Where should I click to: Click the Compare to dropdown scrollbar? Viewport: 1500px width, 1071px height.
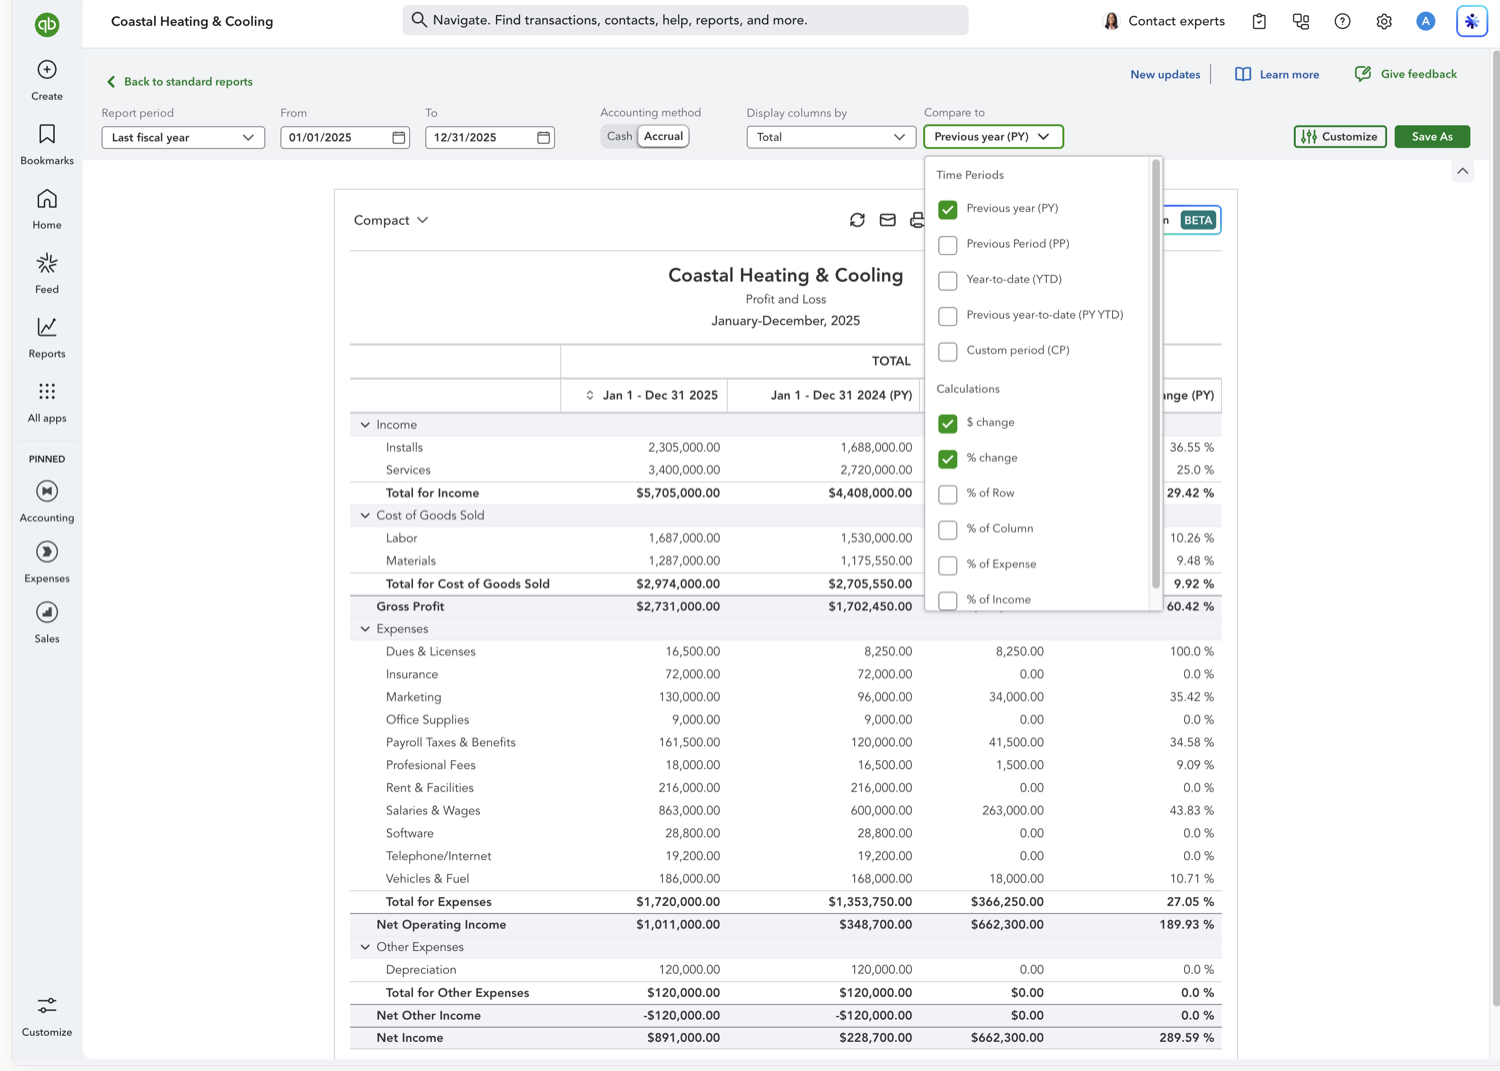click(x=1156, y=375)
